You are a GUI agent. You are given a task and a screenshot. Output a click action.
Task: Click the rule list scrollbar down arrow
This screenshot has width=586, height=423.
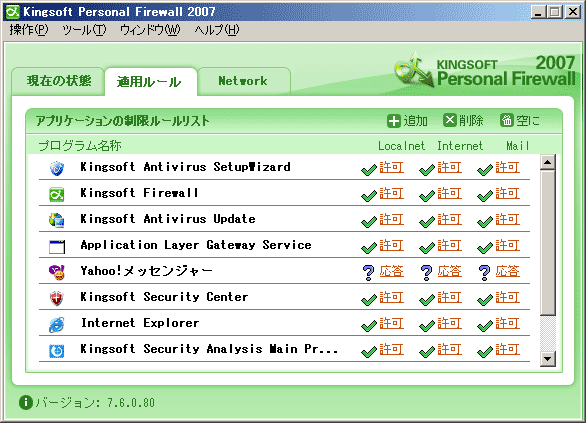click(548, 359)
